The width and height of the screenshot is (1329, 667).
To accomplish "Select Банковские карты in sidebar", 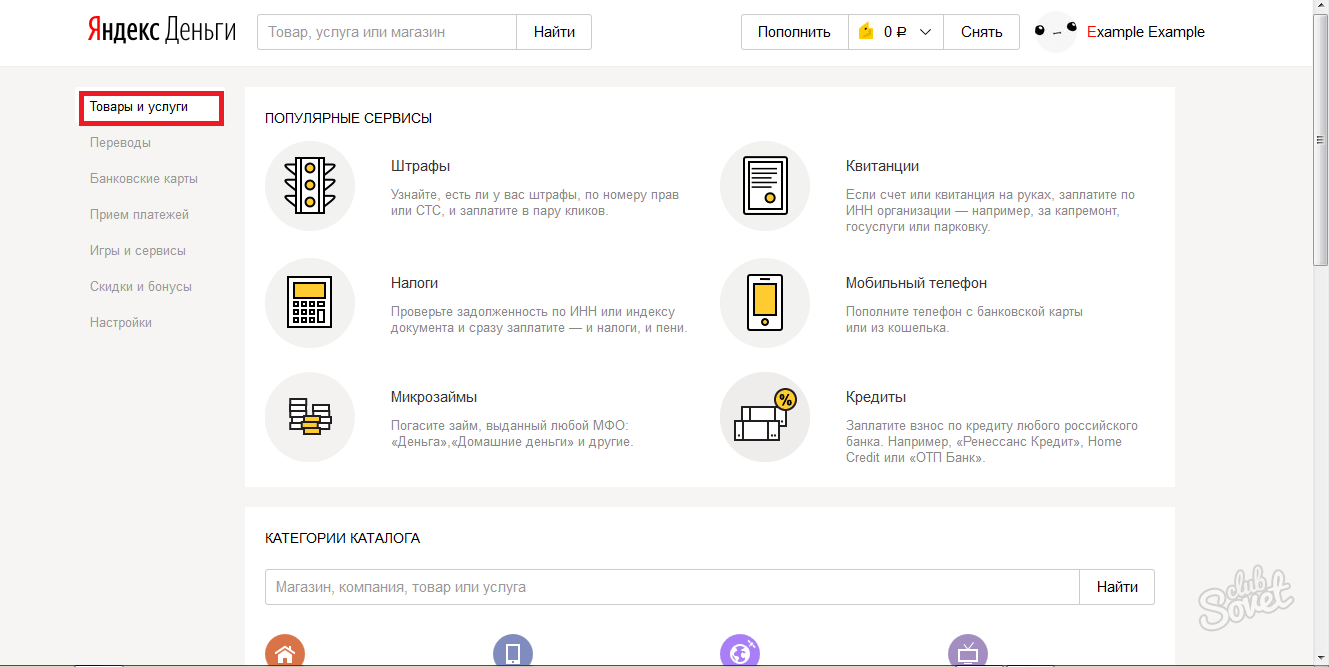I will click(x=144, y=179).
